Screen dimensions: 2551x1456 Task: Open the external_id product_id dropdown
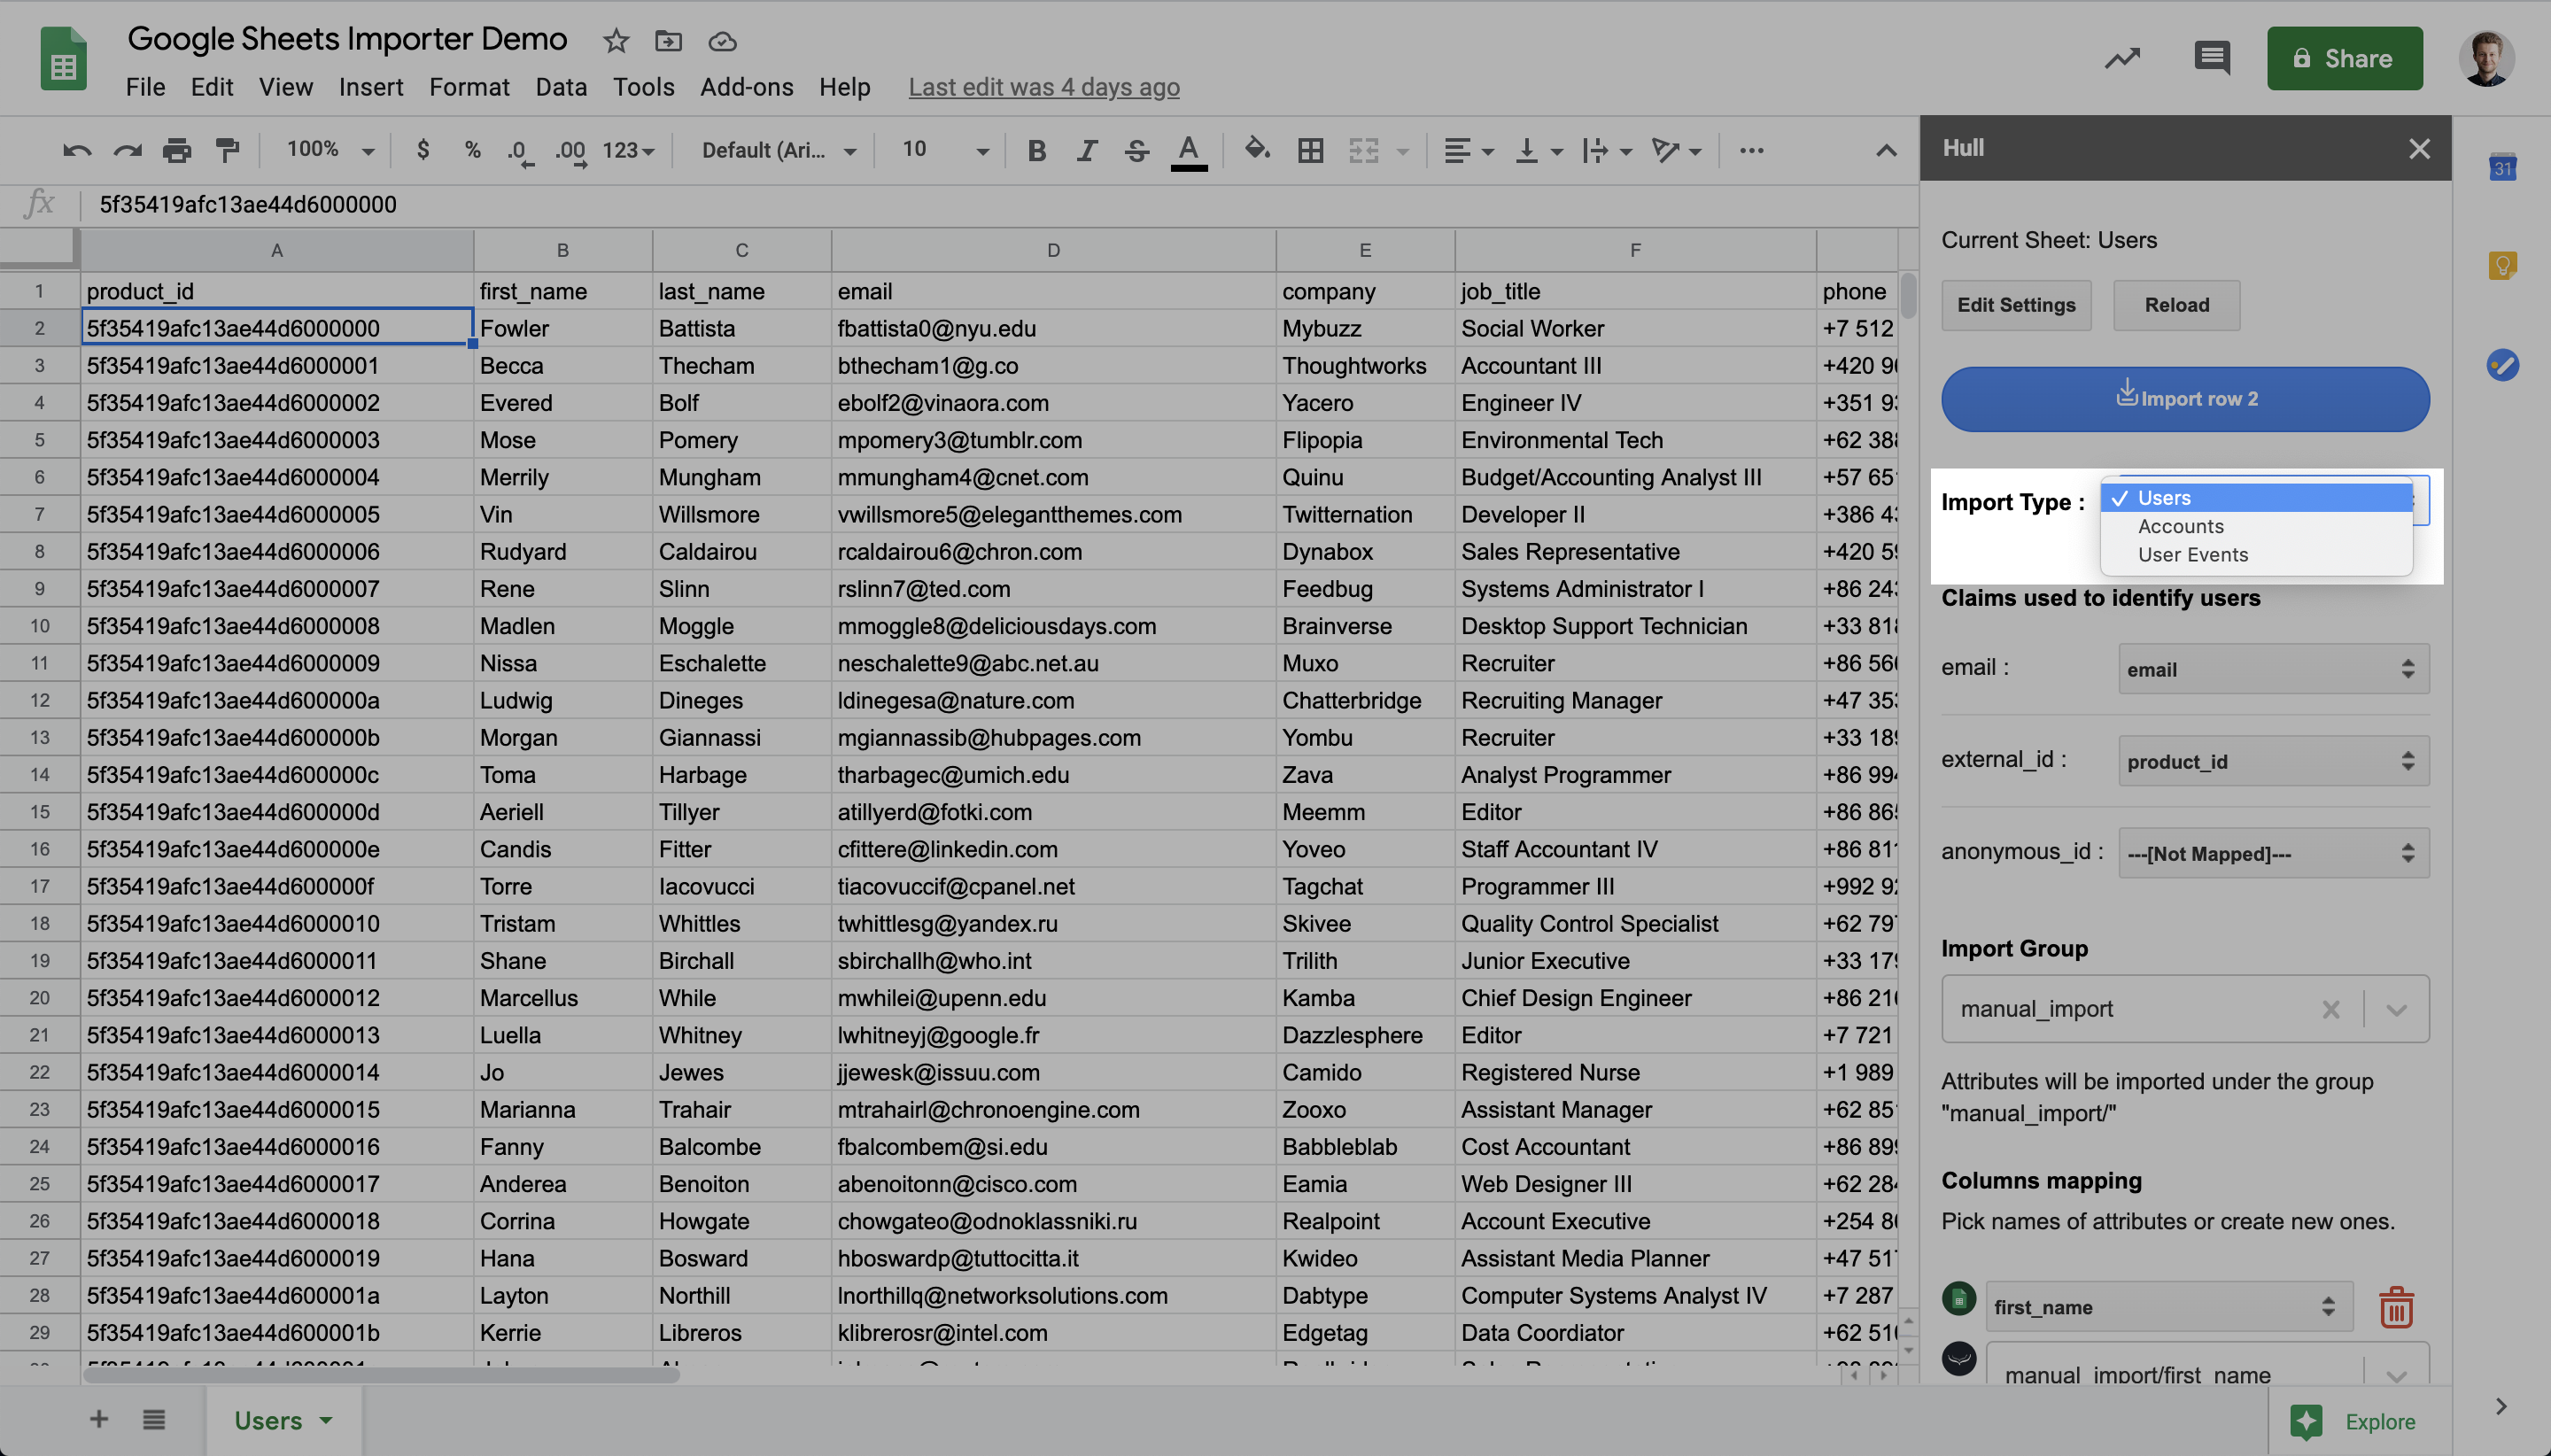click(2273, 761)
